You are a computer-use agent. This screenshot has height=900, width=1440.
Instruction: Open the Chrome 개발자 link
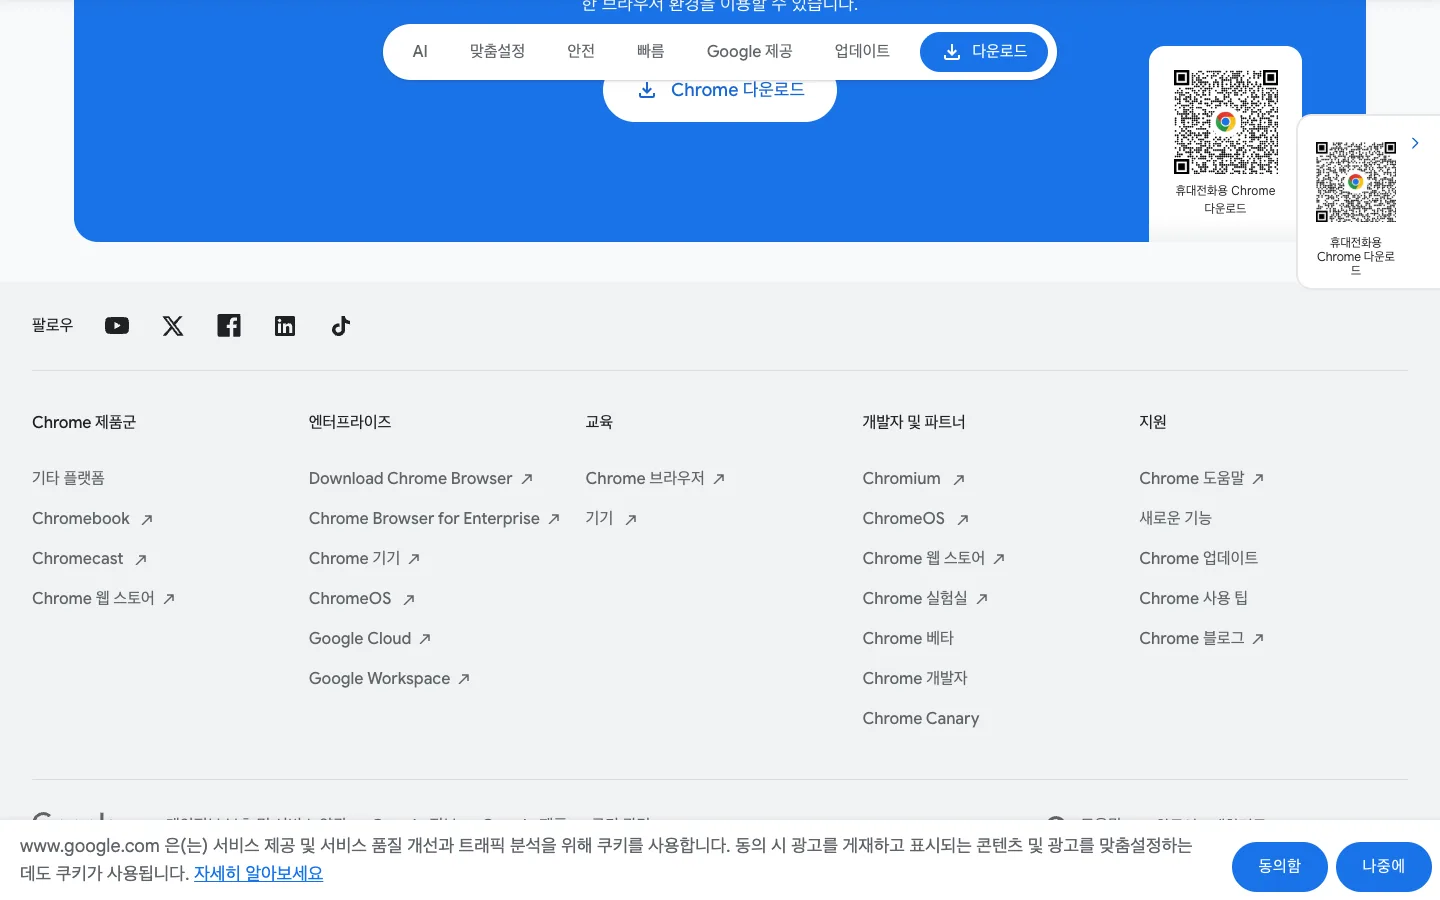[x=915, y=678]
